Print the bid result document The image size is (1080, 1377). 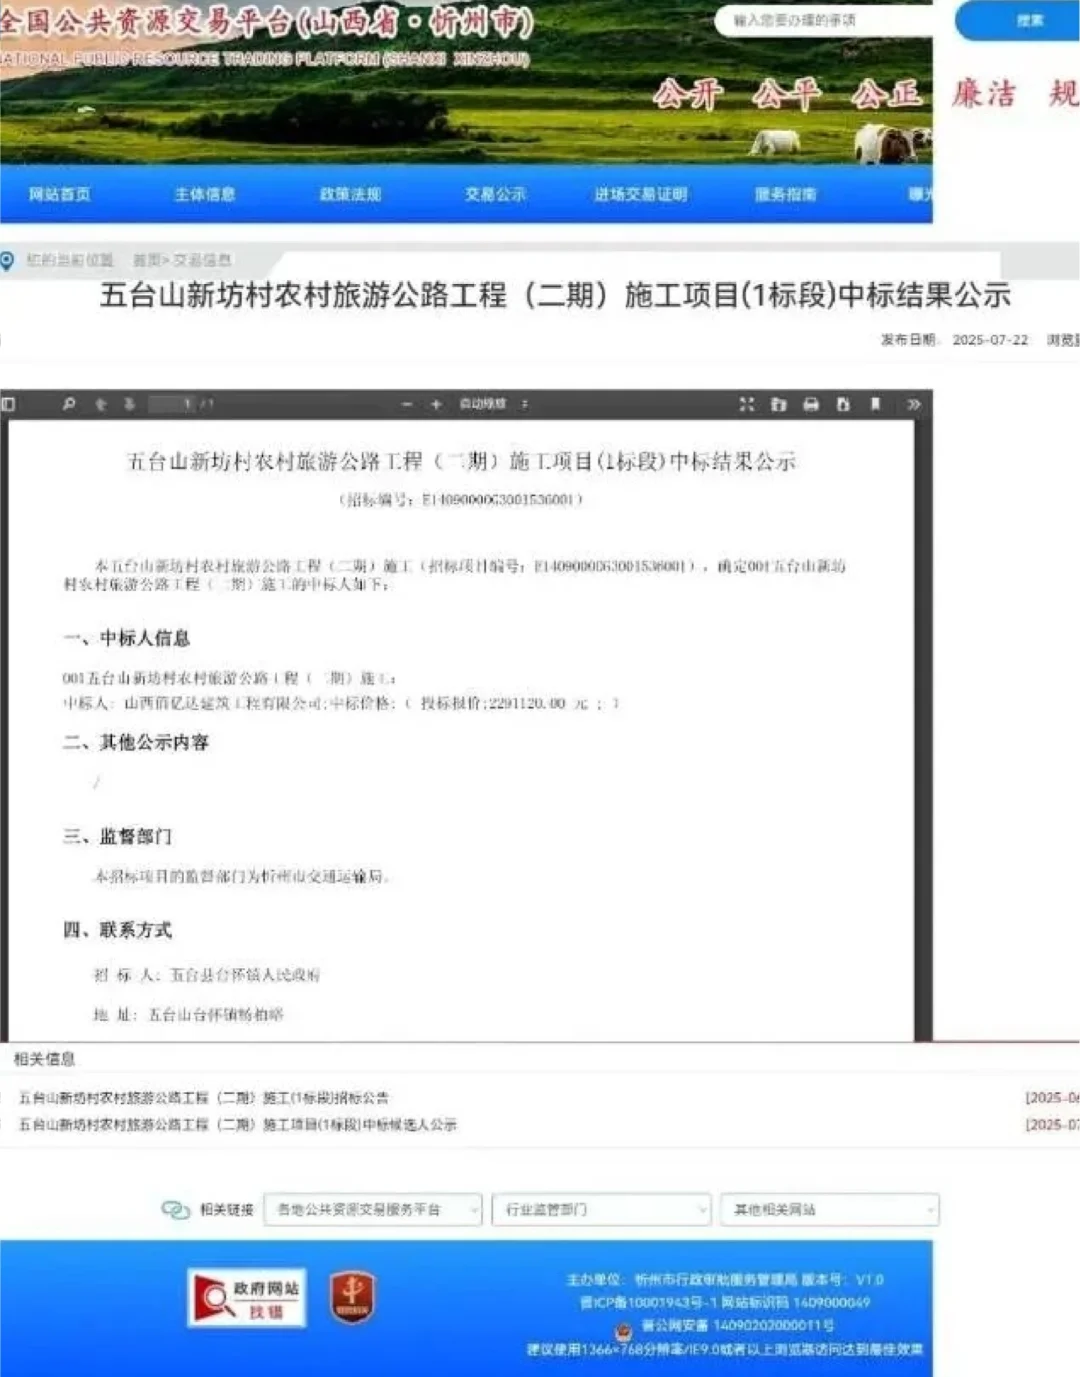(811, 405)
